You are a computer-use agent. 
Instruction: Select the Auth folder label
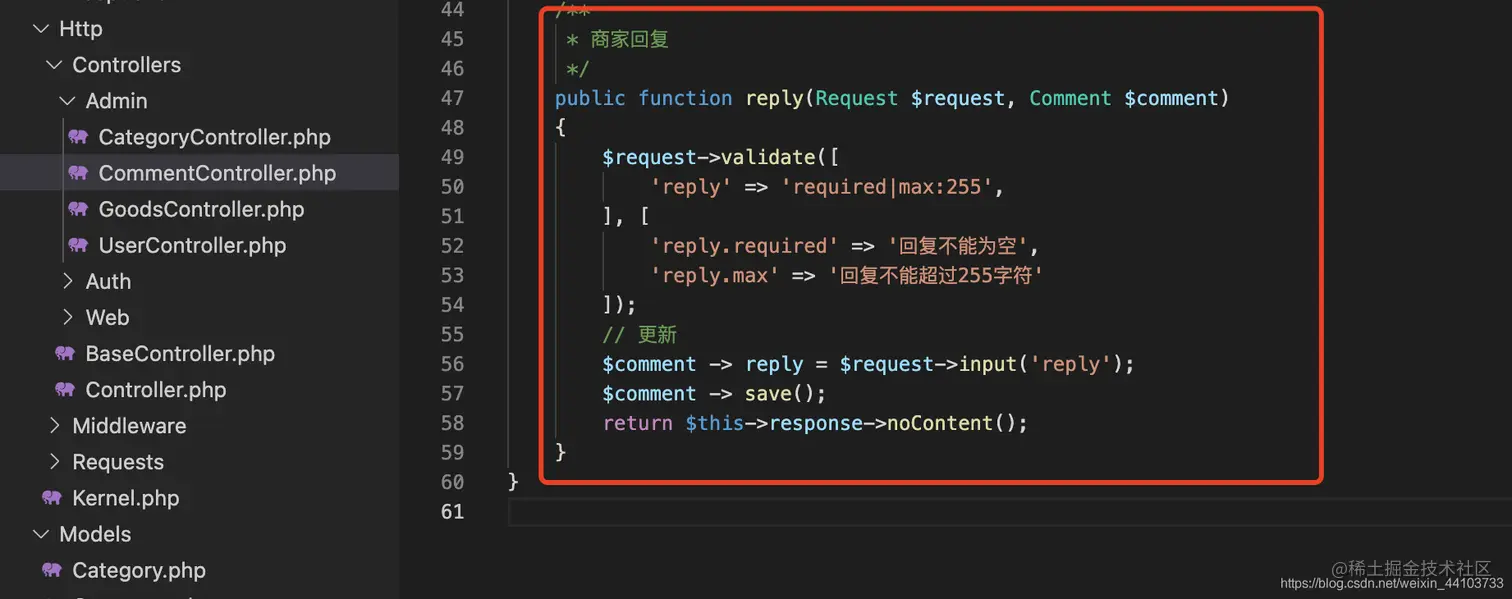[108, 281]
